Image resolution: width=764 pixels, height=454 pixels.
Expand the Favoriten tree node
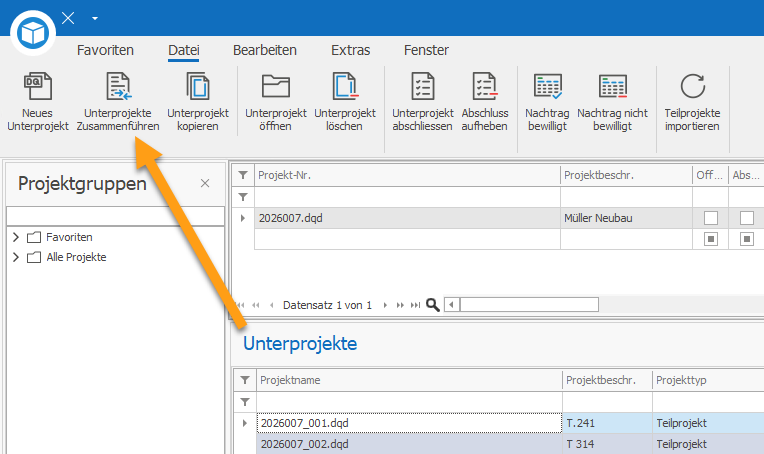click(x=16, y=237)
